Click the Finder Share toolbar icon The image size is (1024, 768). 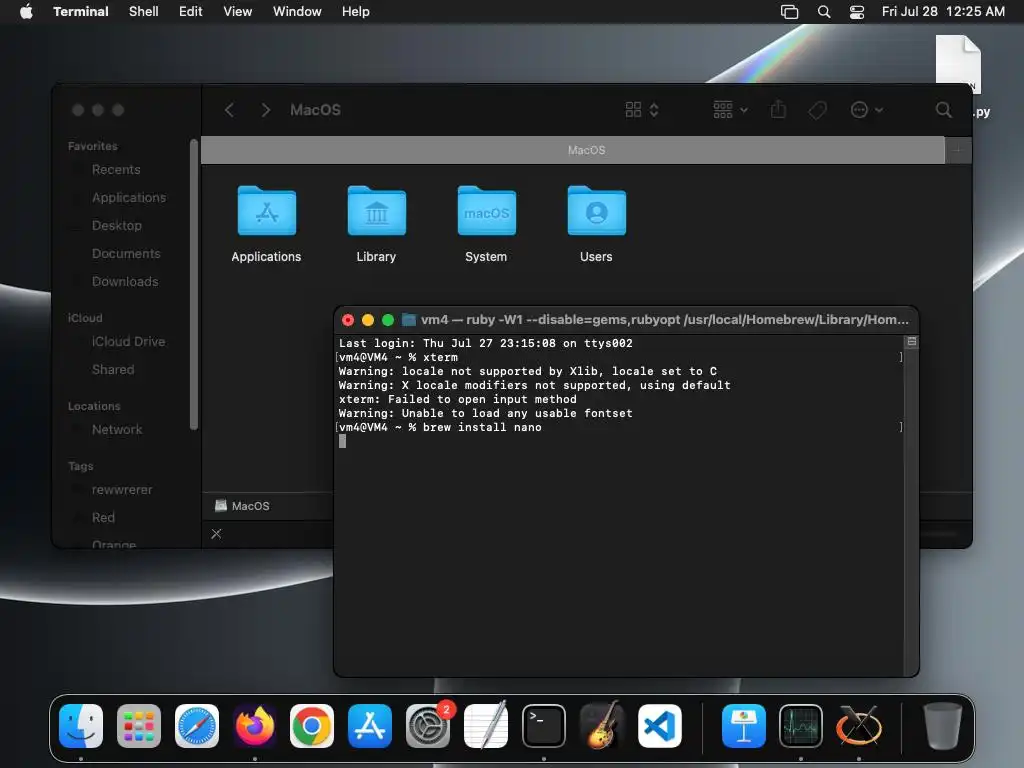pyautogui.click(x=778, y=109)
